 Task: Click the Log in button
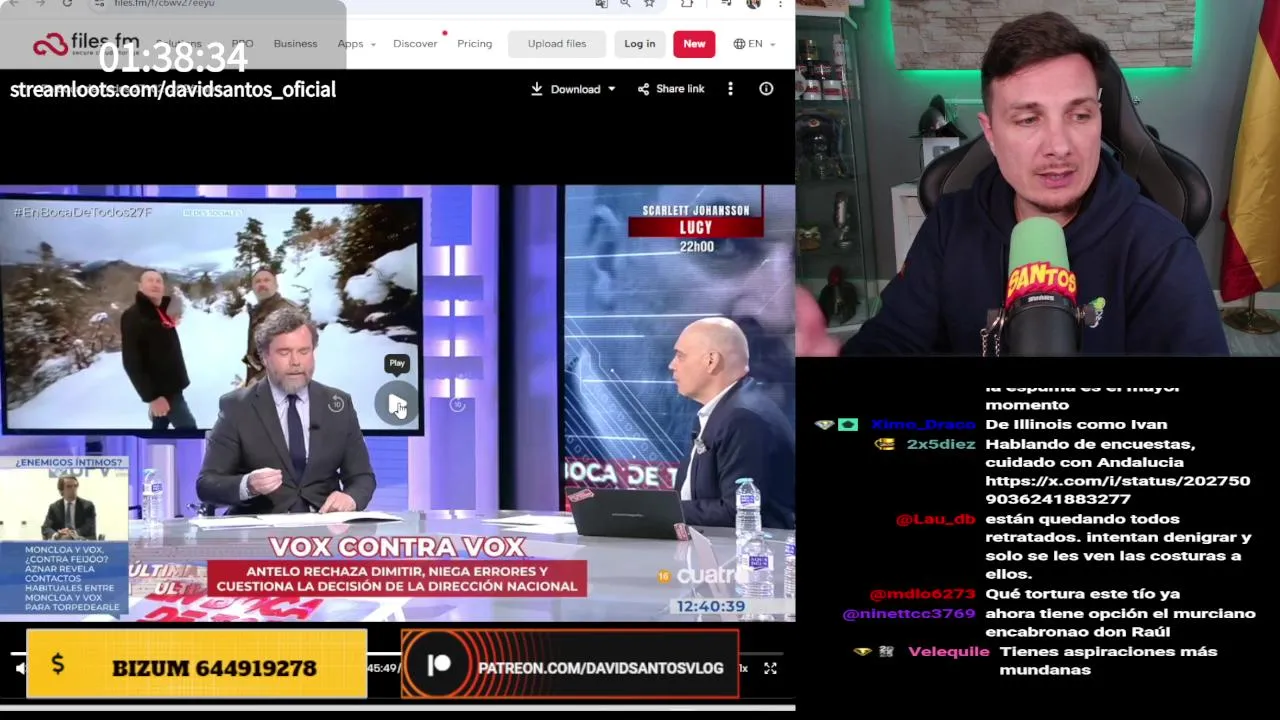click(640, 44)
